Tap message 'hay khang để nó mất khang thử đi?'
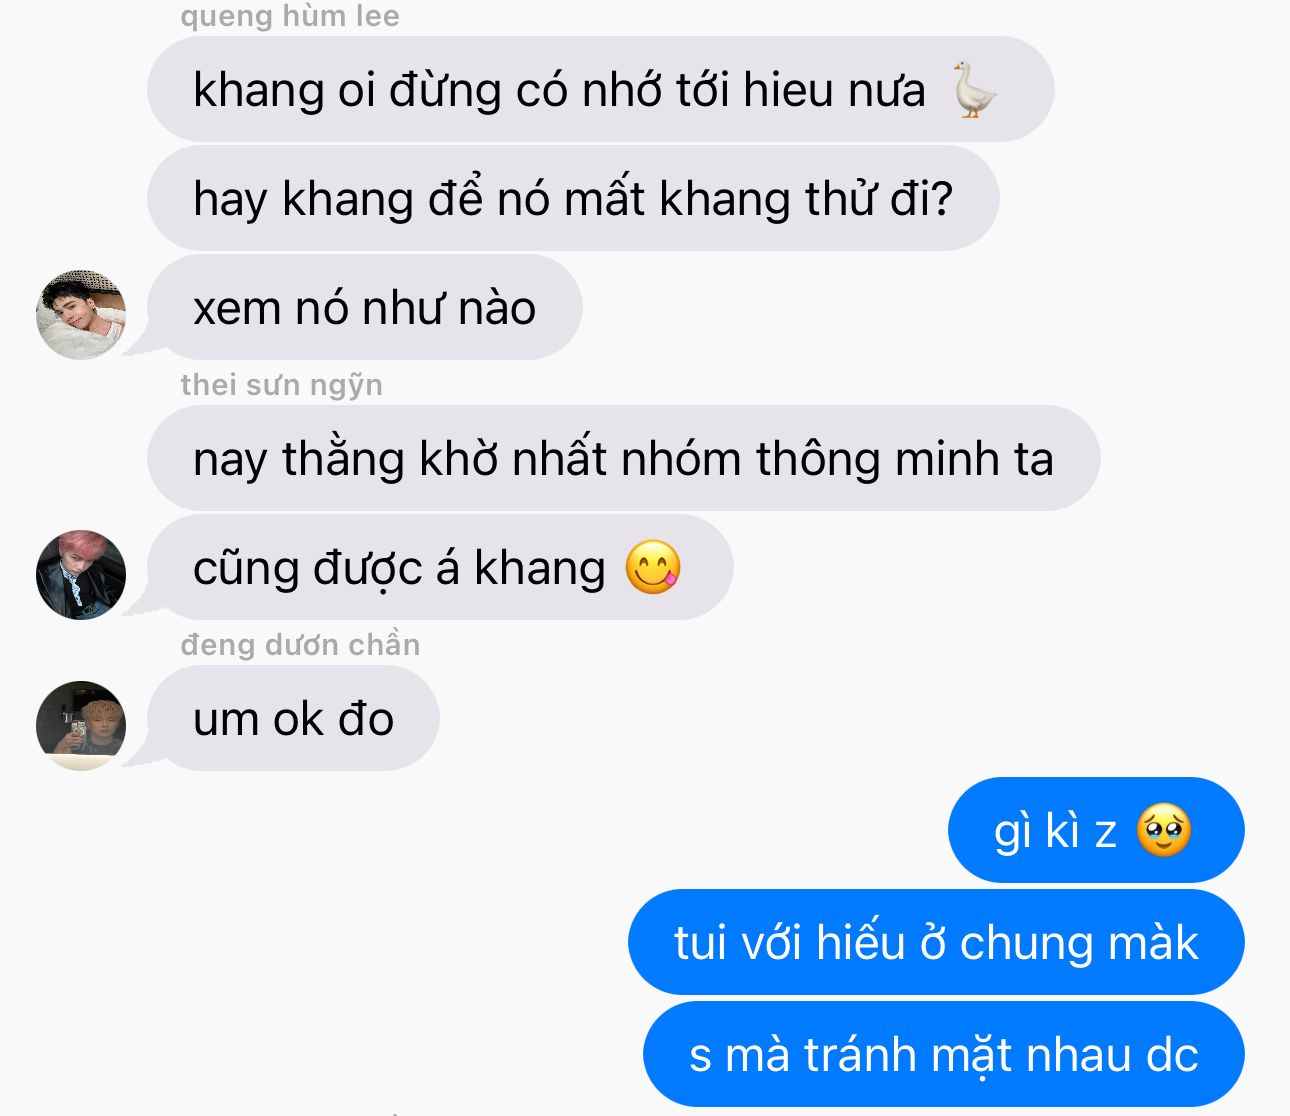 click(573, 198)
